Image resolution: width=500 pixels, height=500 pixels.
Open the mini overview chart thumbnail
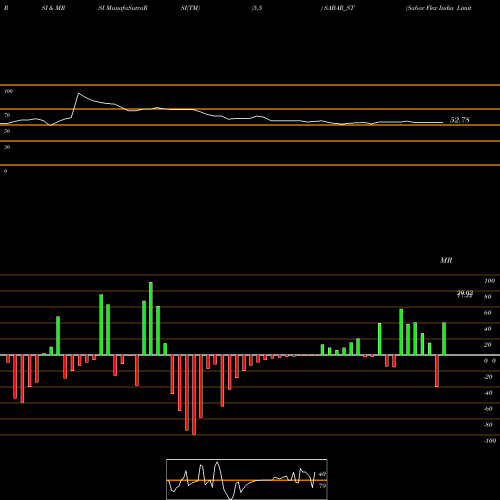point(247,479)
